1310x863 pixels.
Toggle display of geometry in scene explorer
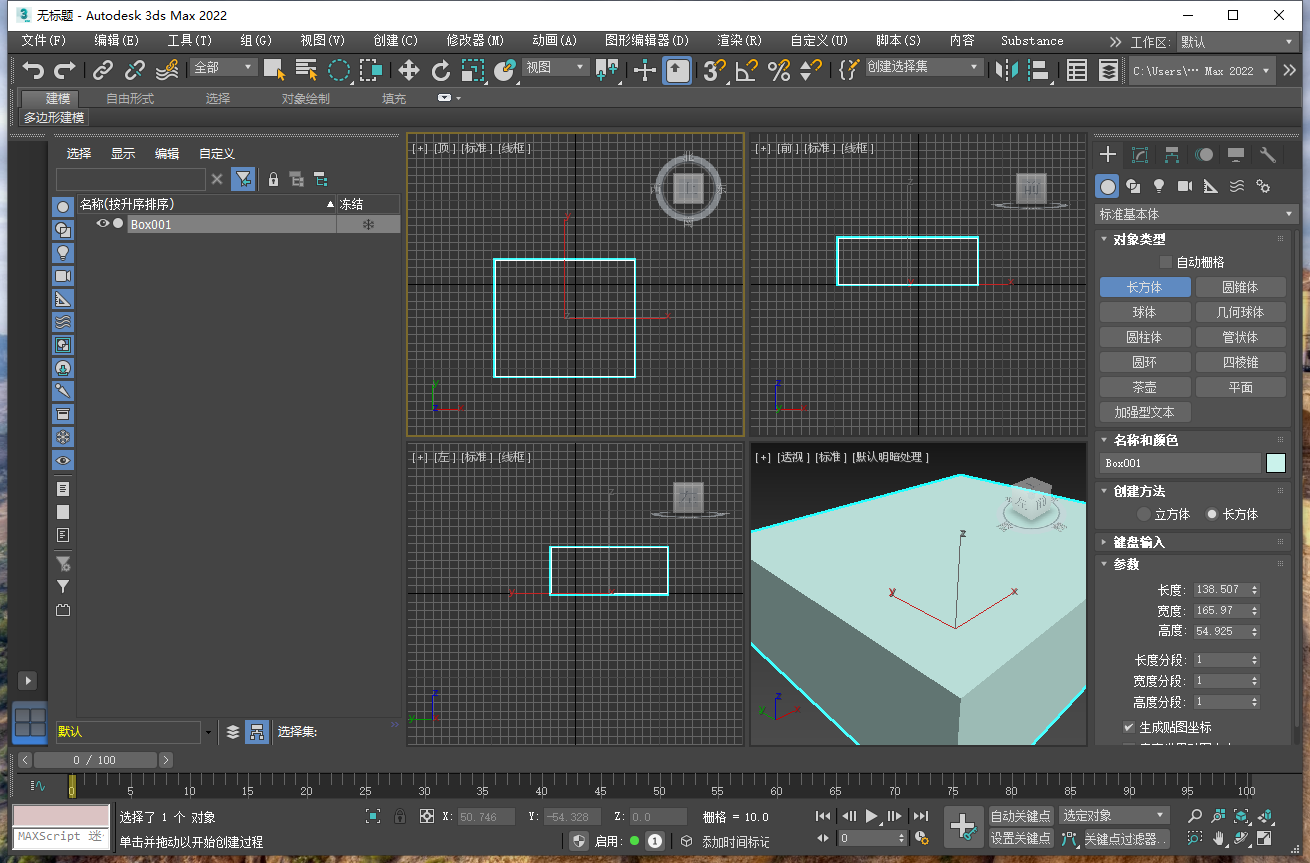[63, 206]
